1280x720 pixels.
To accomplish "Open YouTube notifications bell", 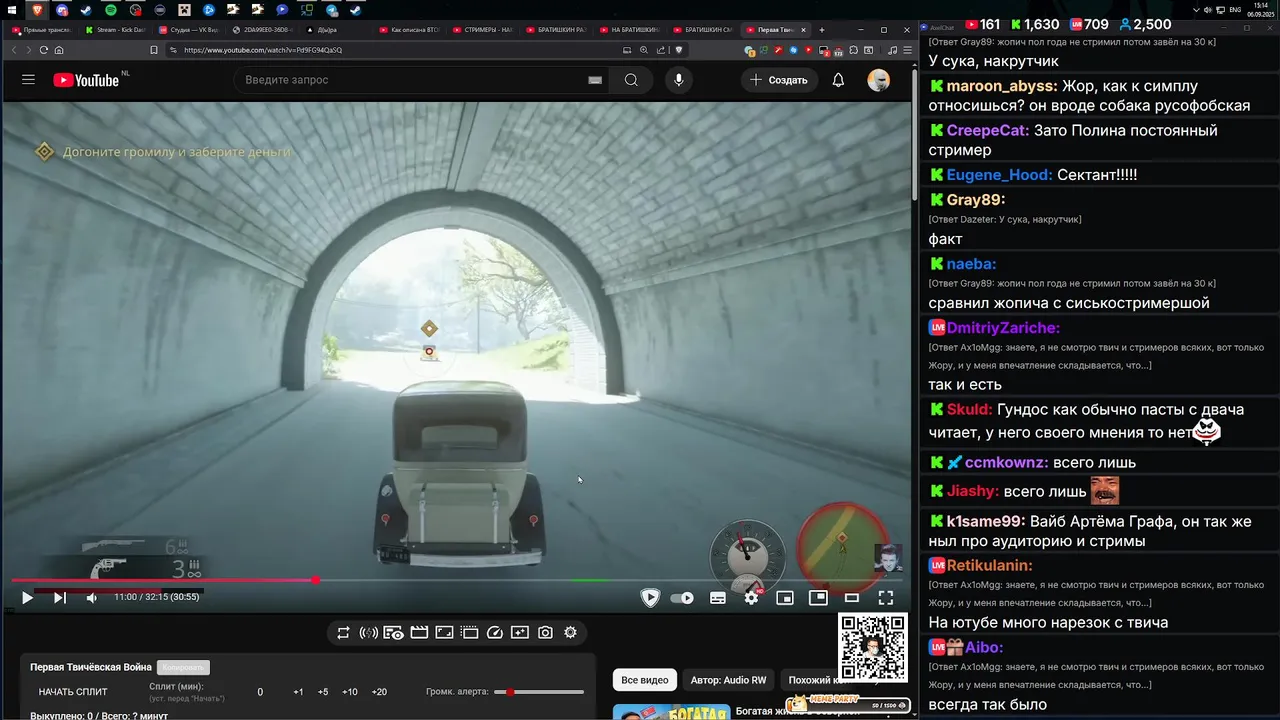I will tap(838, 80).
